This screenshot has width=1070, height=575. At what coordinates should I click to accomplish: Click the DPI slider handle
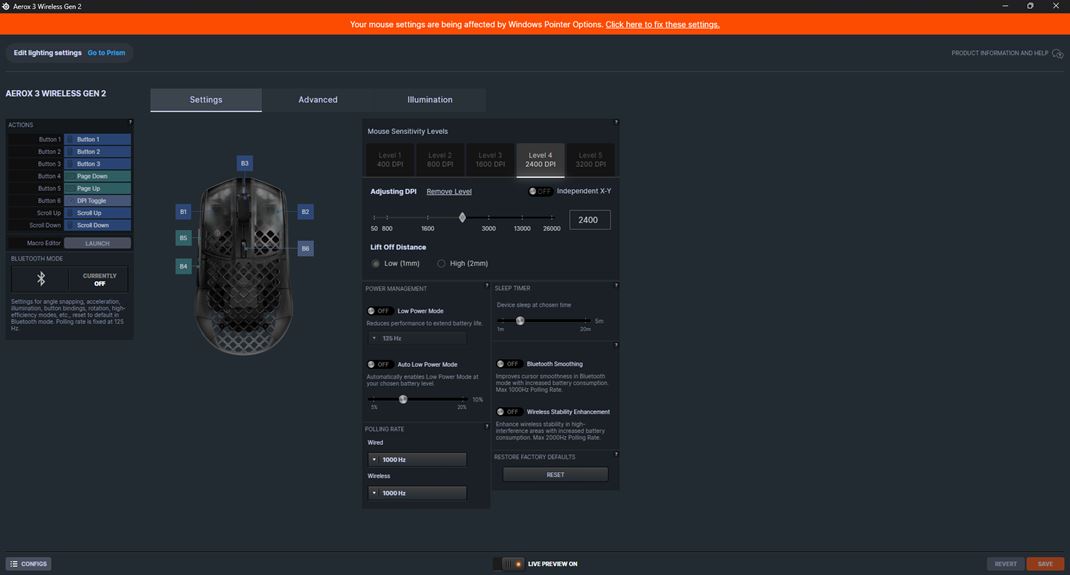point(462,218)
